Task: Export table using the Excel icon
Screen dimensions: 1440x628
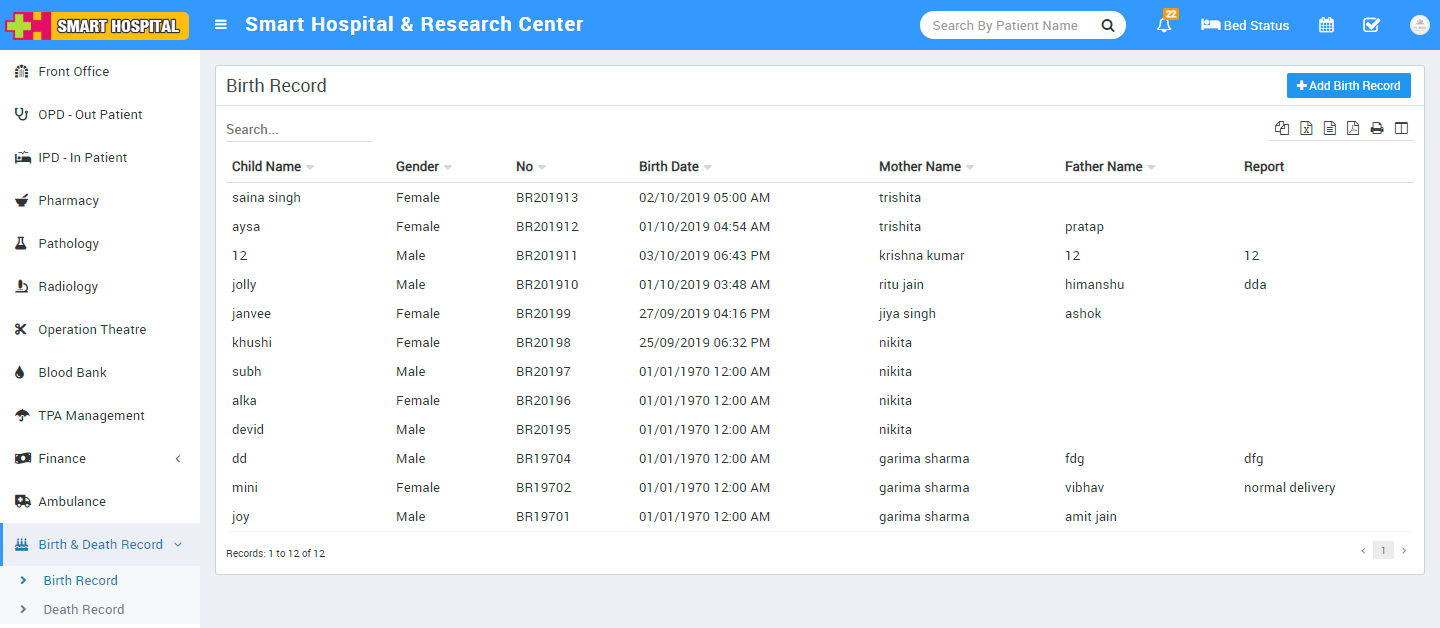Action: (1306, 128)
